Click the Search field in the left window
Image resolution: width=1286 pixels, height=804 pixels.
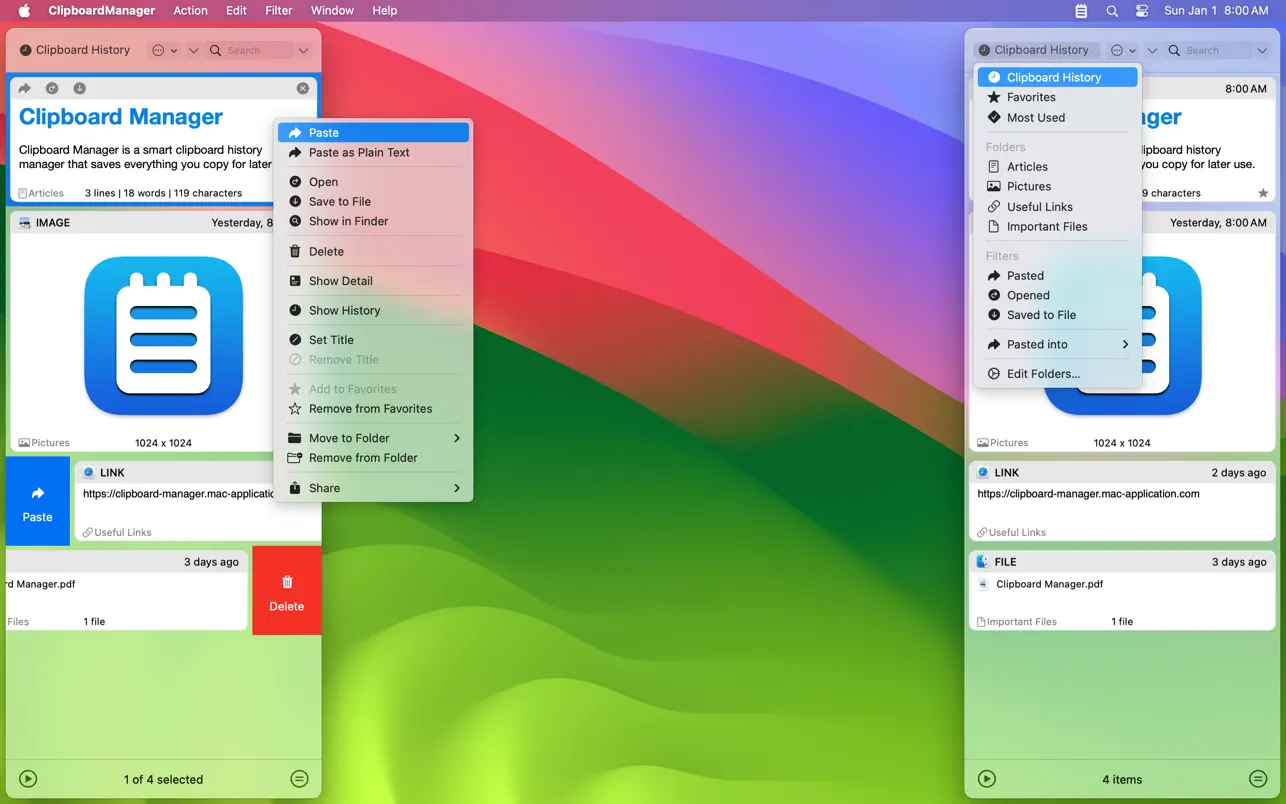[x=250, y=50]
